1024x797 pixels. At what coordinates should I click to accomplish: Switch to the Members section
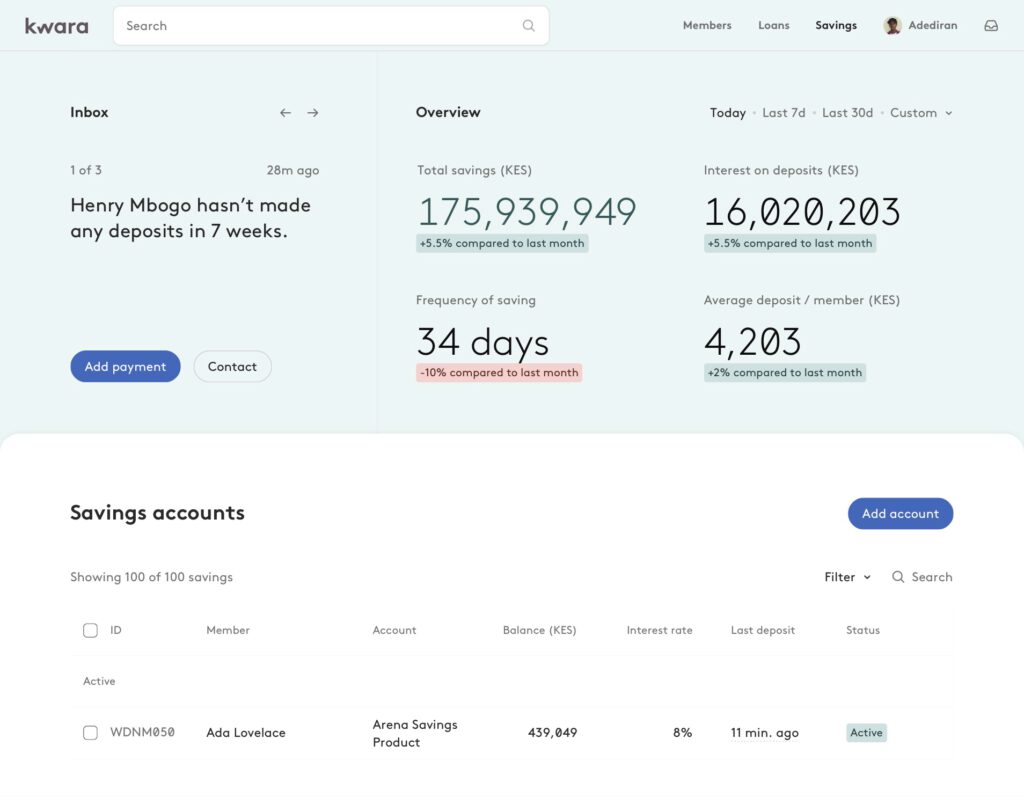(707, 25)
